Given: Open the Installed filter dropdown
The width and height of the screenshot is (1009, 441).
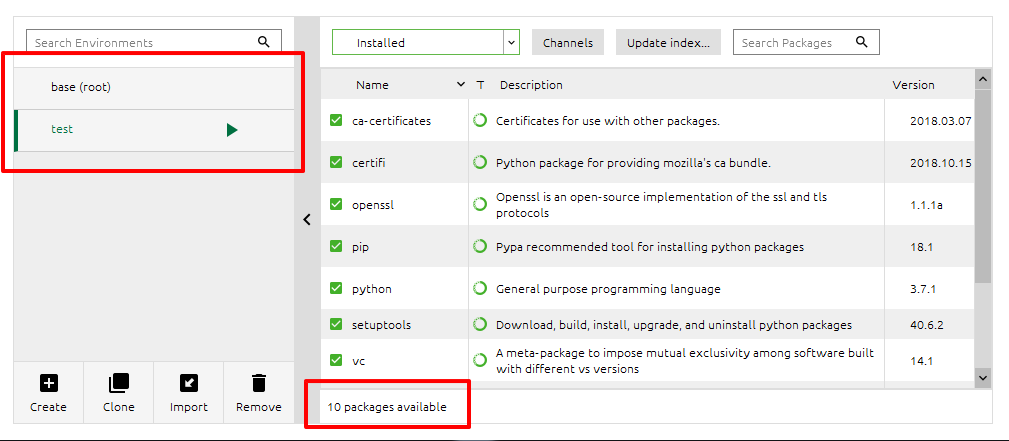Looking at the screenshot, I should click(425, 42).
